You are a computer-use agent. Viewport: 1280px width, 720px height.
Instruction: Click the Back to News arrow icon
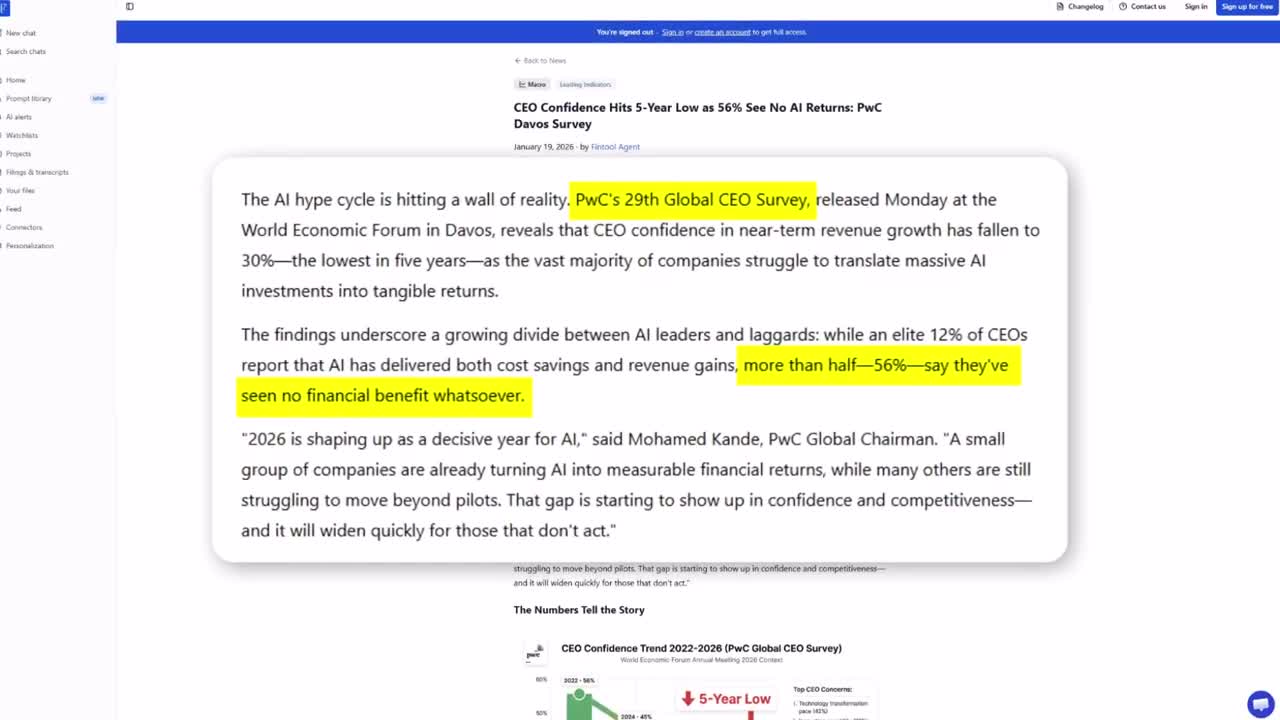(518, 61)
